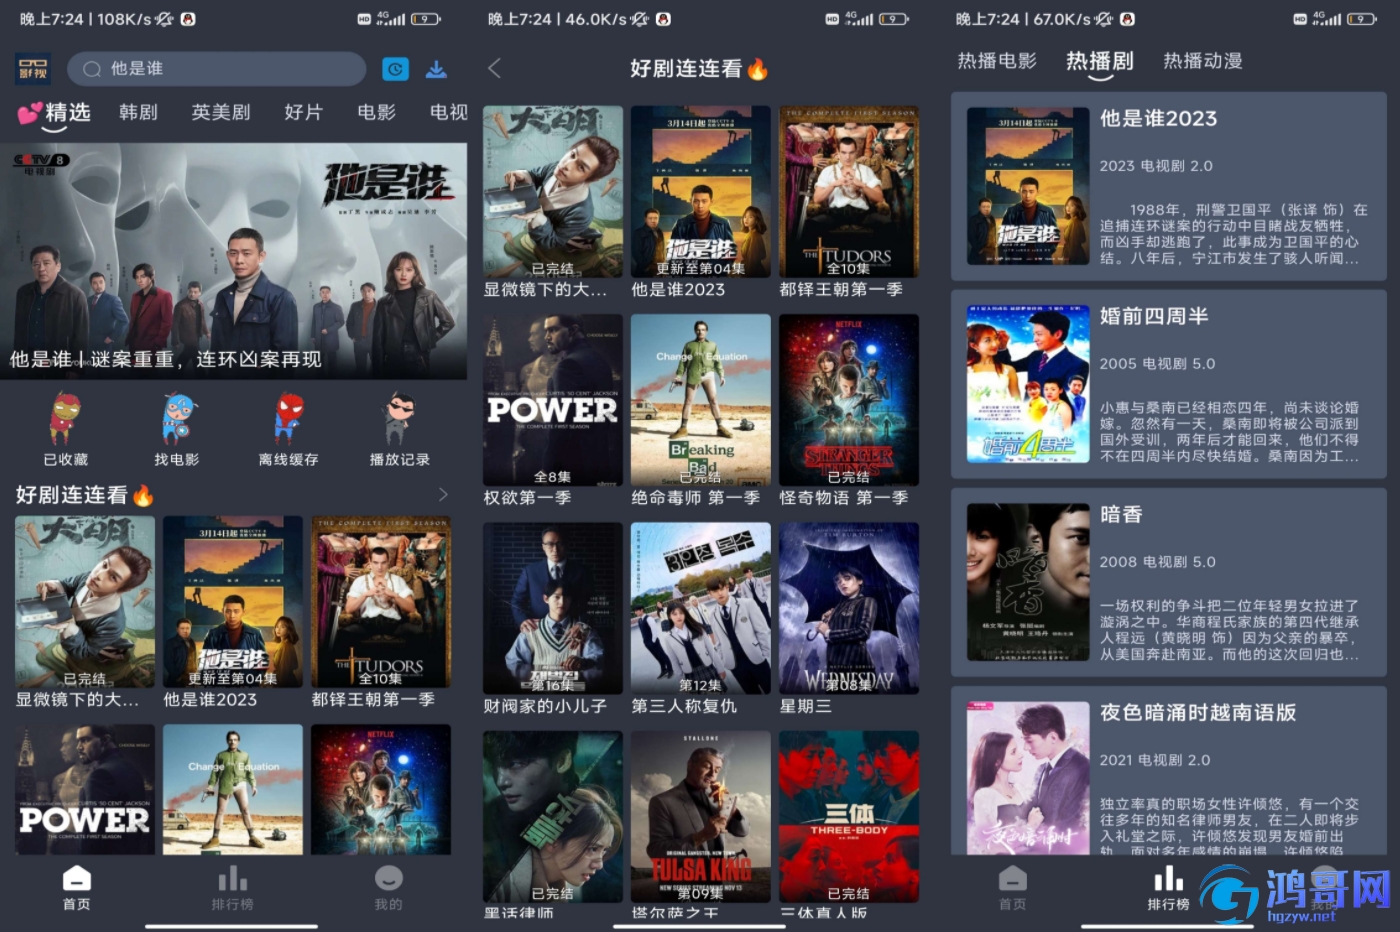Image resolution: width=1400 pixels, height=932 pixels.
Task: Open 暗香 ranking entry
Action: (1169, 582)
